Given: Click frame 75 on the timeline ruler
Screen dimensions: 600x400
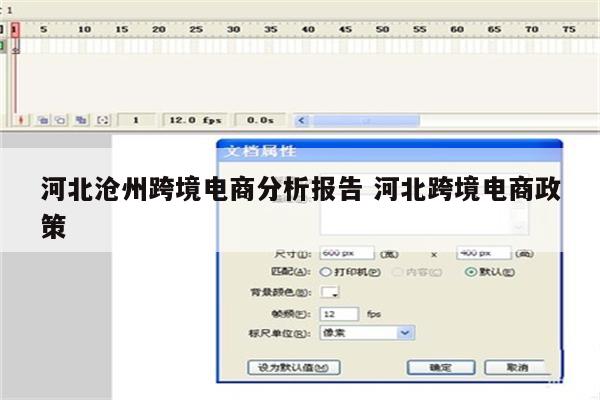Looking at the screenshot, I should click(569, 29).
